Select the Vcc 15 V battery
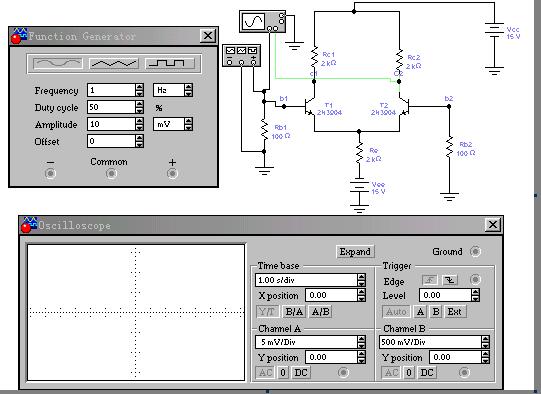 (x=494, y=30)
